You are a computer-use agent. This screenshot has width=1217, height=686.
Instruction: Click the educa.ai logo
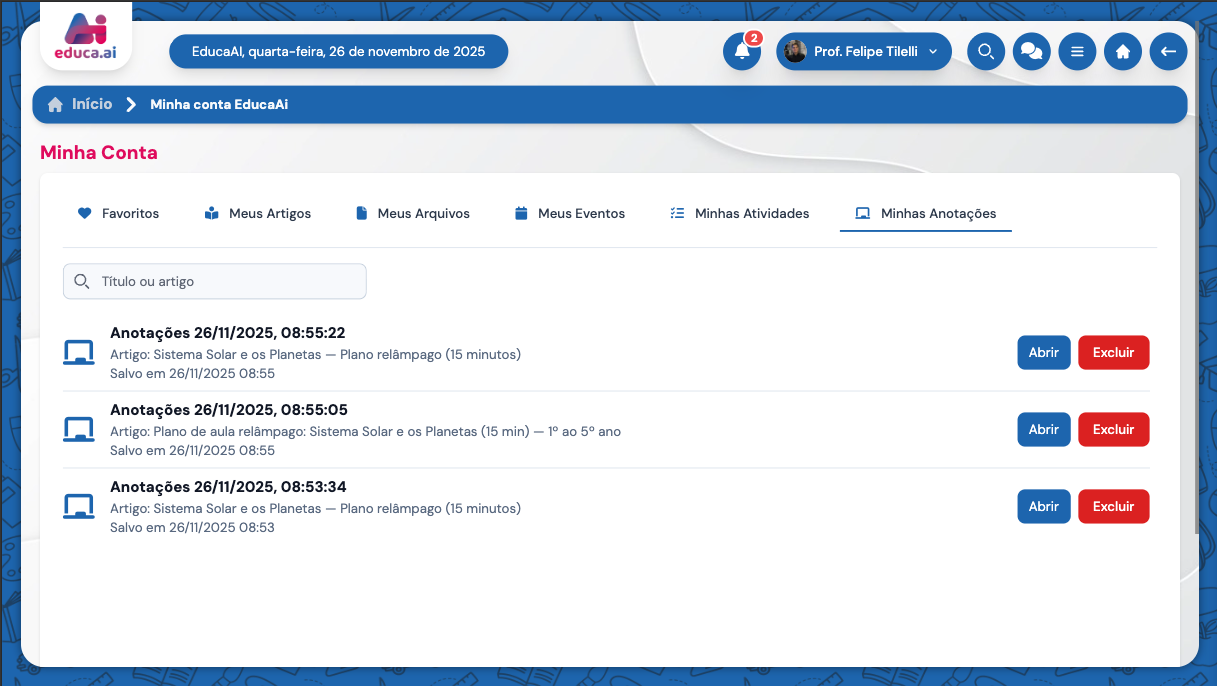[85, 40]
